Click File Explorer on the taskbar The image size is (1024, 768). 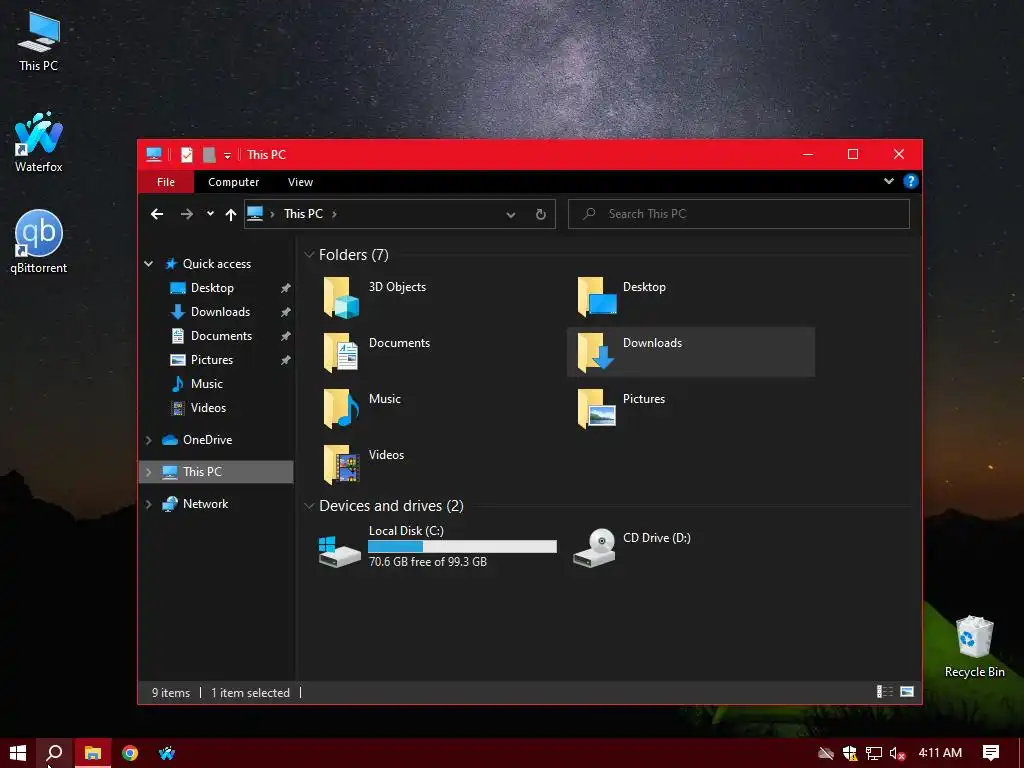point(93,753)
